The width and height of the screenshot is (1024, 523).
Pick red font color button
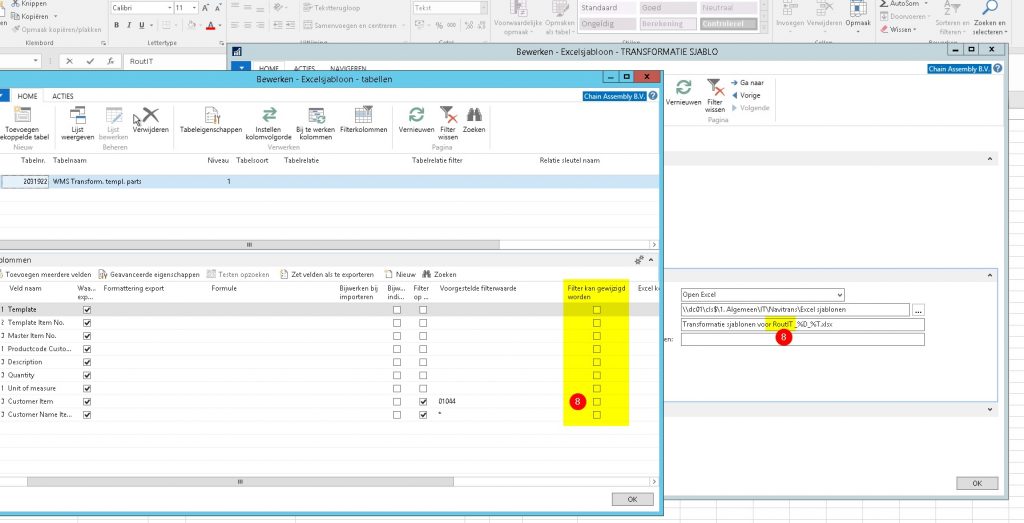(x=210, y=25)
